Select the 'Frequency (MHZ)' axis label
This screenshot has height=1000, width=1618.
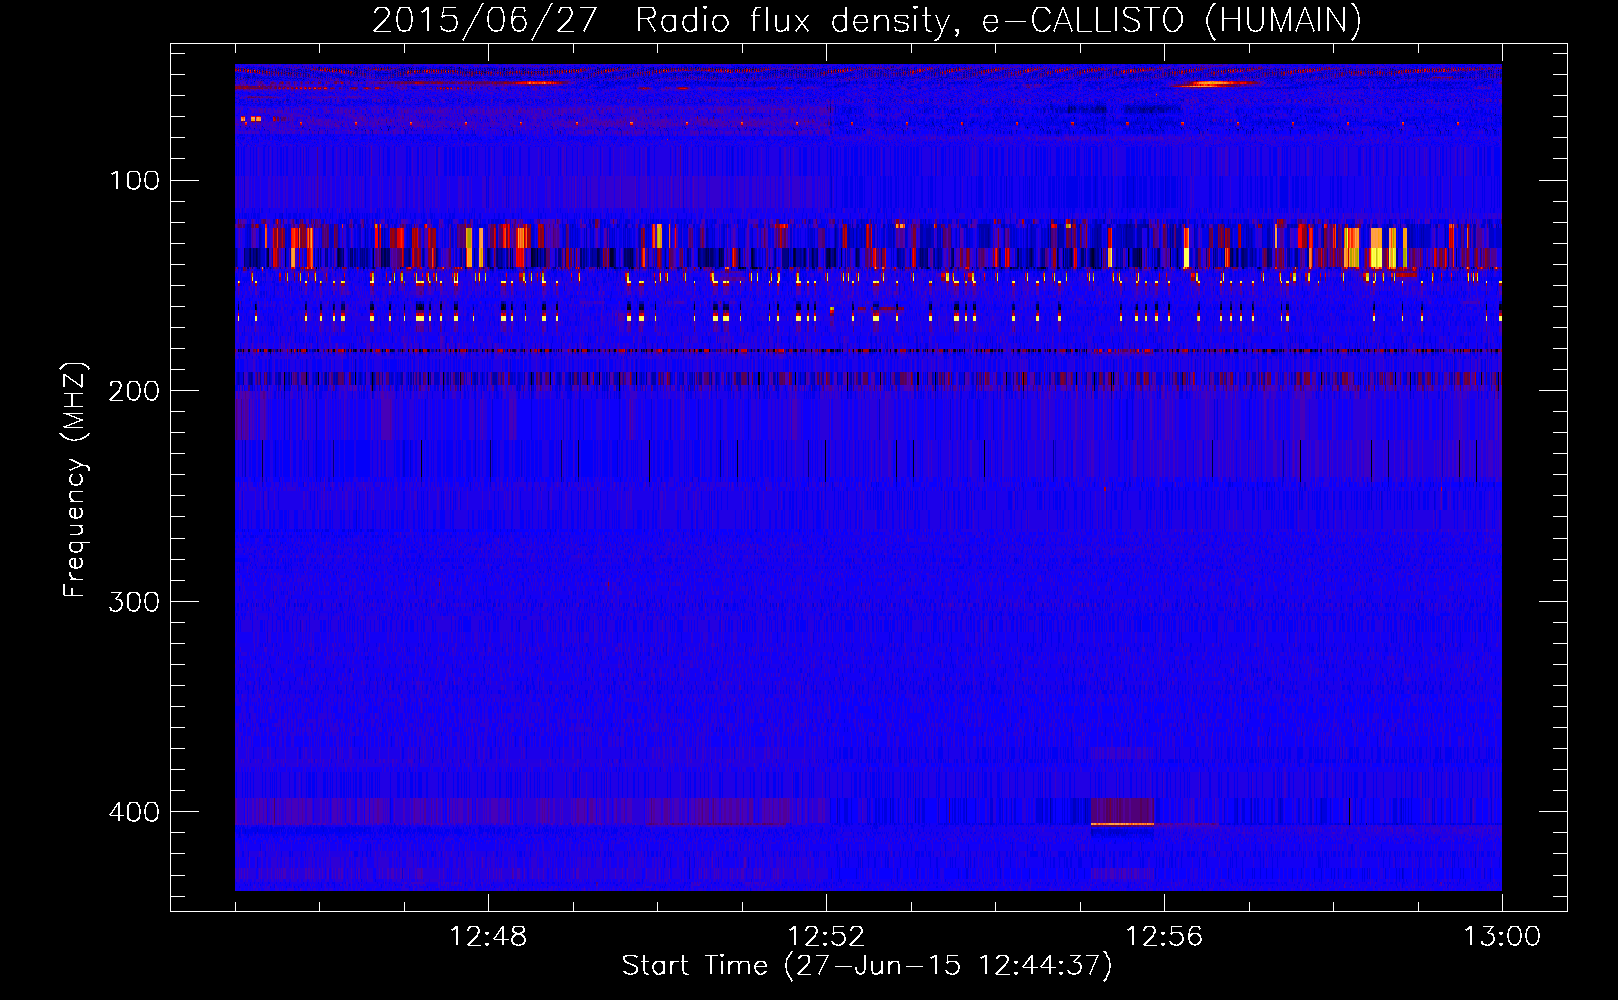click(75, 480)
